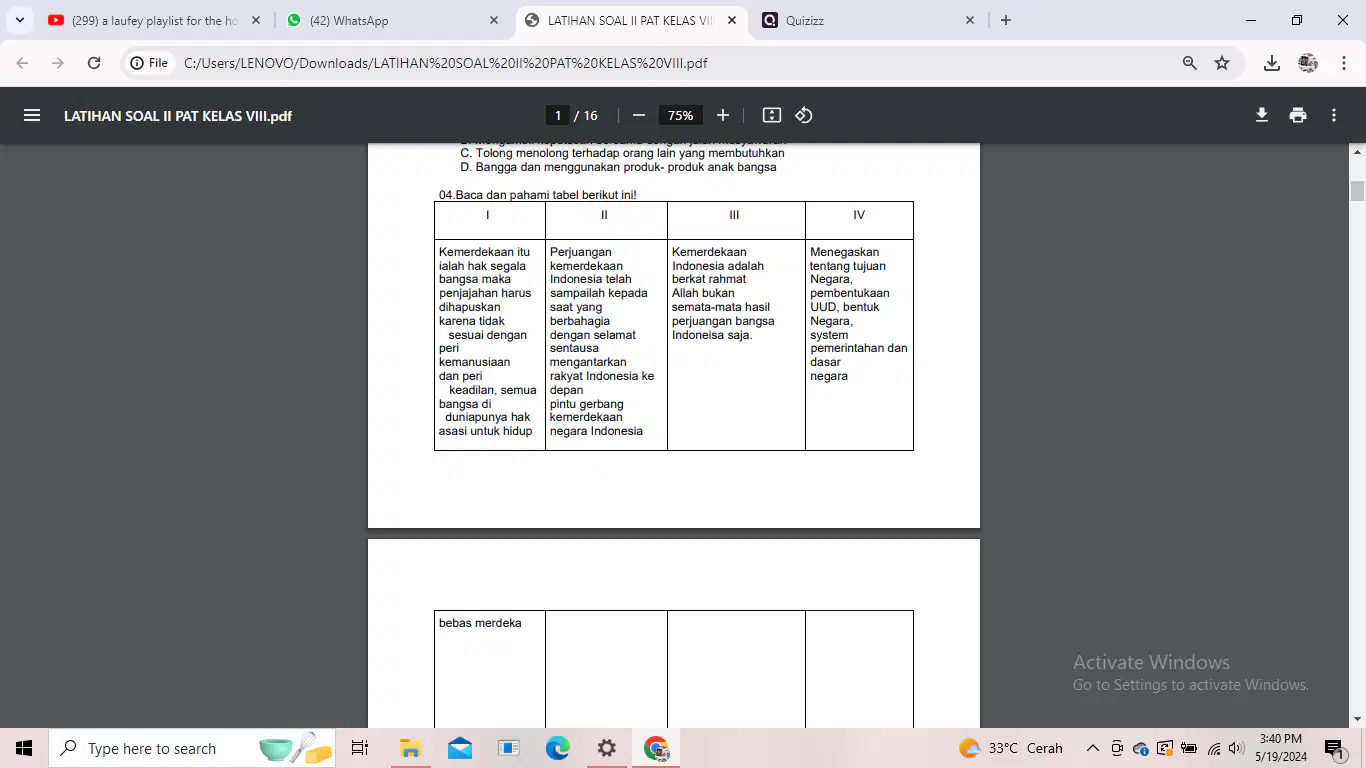The height and width of the screenshot is (768, 1366).
Task: Click the 75% zoom level field
Action: (x=681, y=115)
